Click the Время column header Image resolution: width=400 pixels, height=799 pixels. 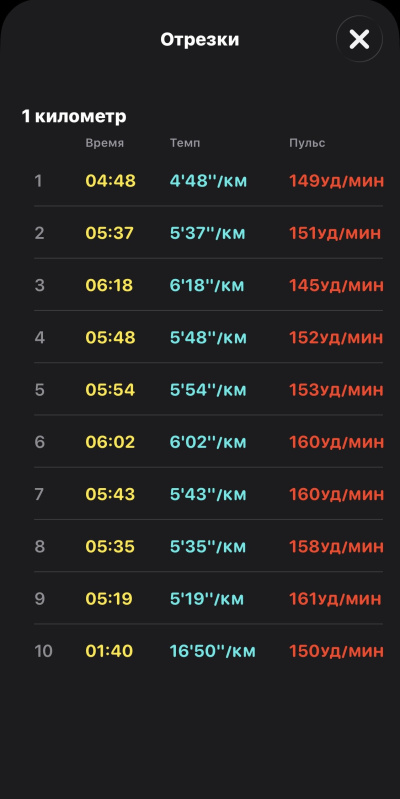point(104,143)
